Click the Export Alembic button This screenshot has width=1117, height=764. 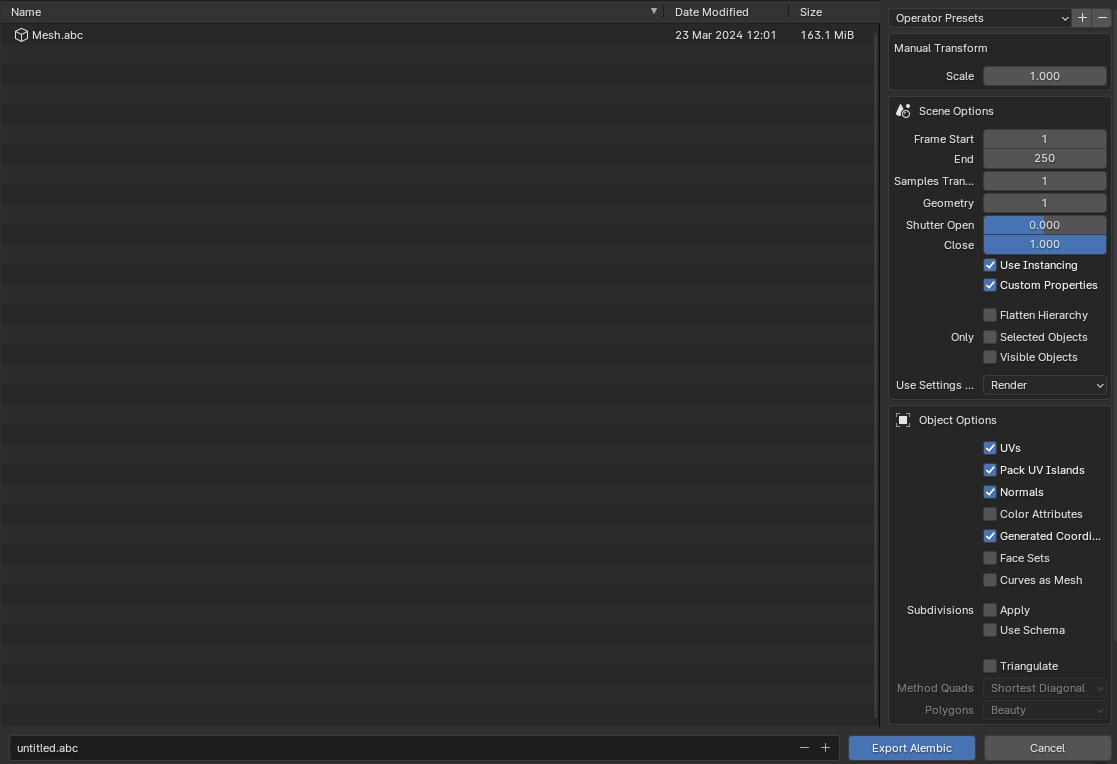coord(911,748)
